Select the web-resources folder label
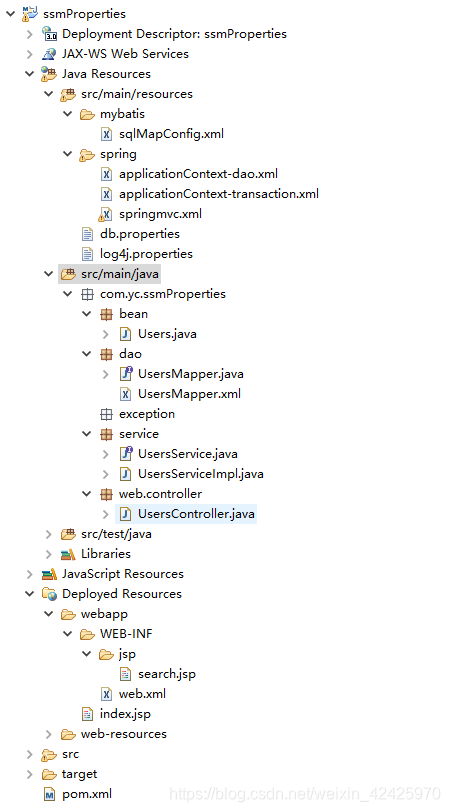Viewport: 450px width, 812px height. tap(124, 734)
